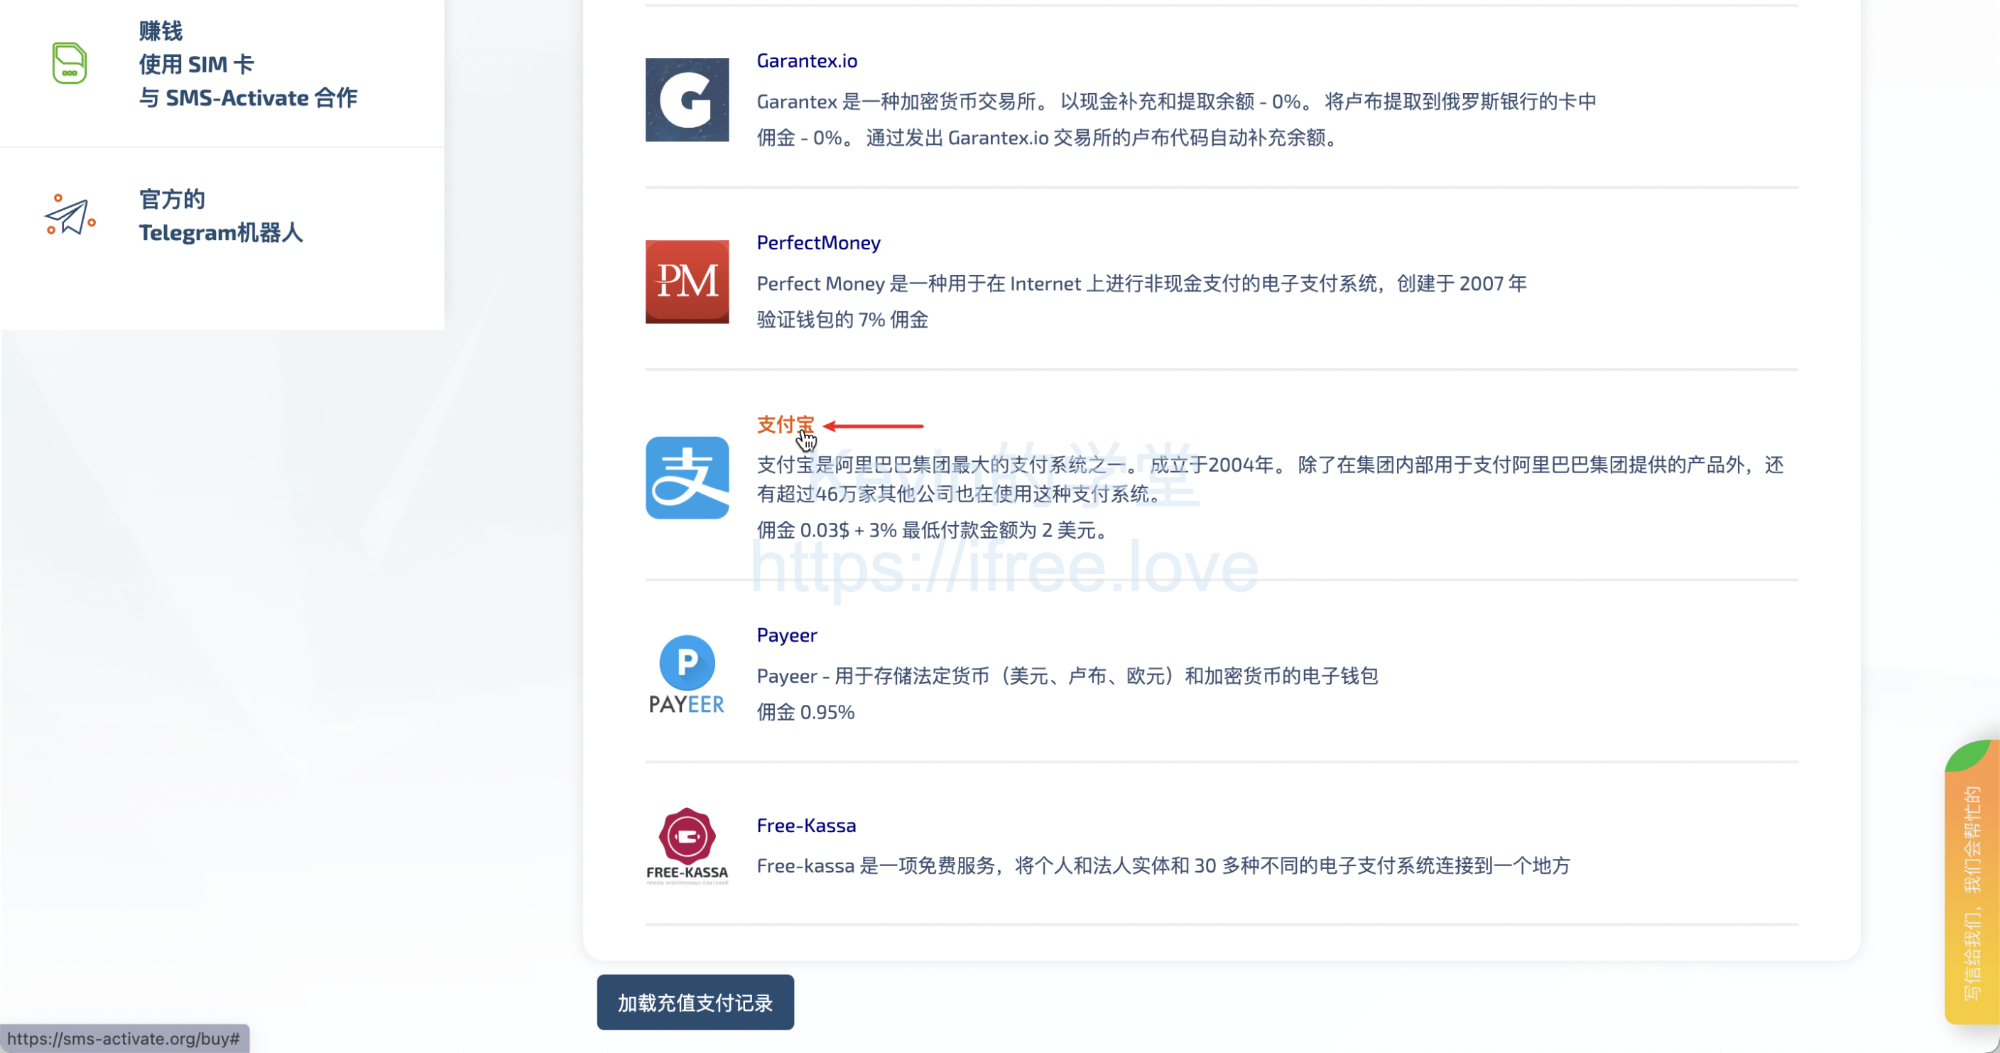Screen dimensions: 2000x1053
Task: Open the 写信给我们 help widget
Action: [1972, 882]
